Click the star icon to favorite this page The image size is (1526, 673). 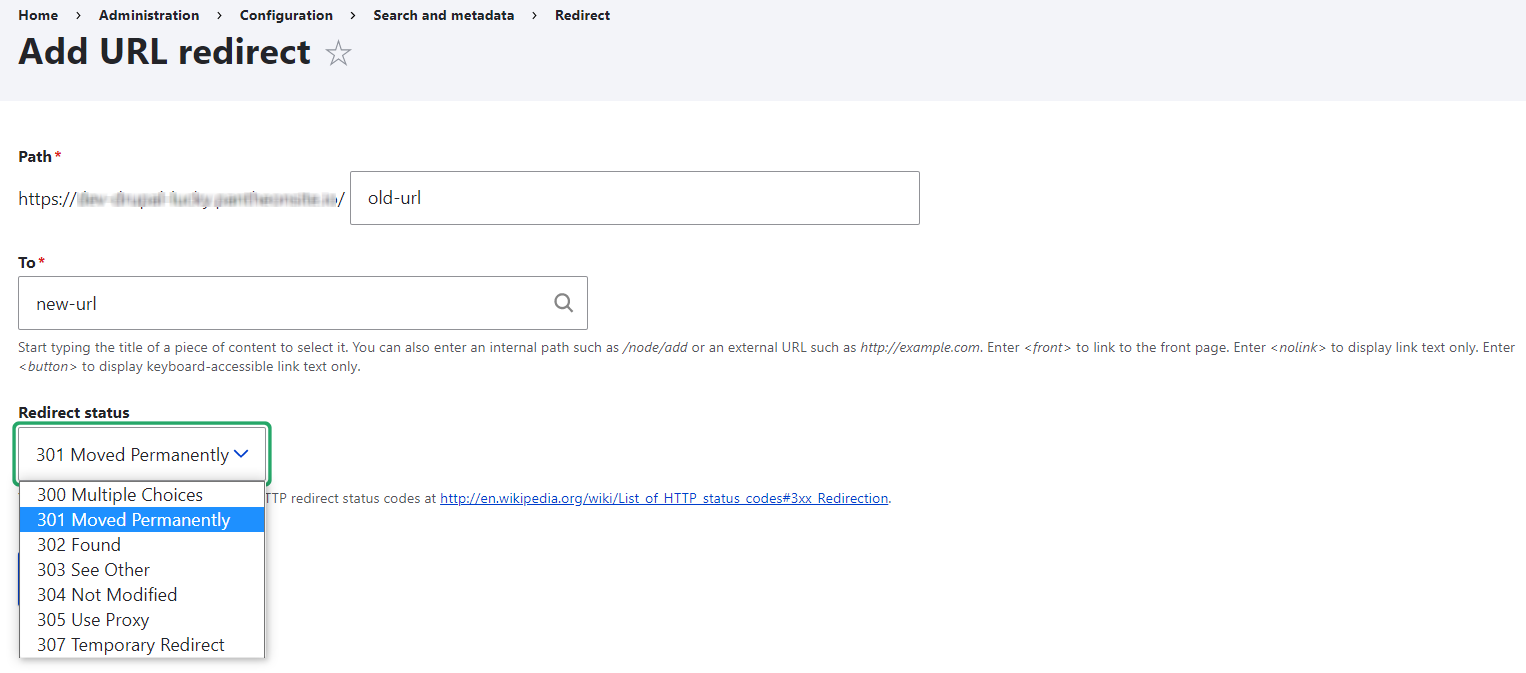point(339,54)
